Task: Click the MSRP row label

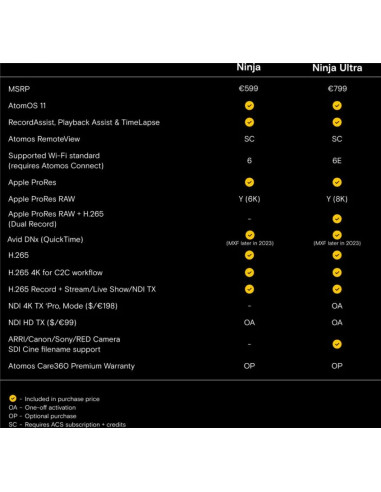Action: click(x=19, y=89)
